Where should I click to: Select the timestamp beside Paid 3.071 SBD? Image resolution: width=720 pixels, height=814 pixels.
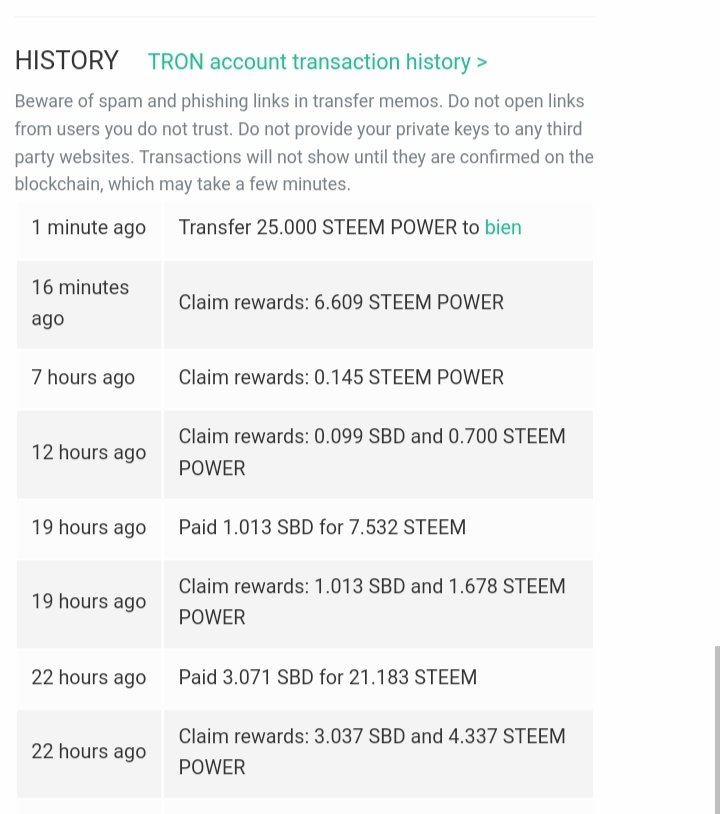(88, 677)
